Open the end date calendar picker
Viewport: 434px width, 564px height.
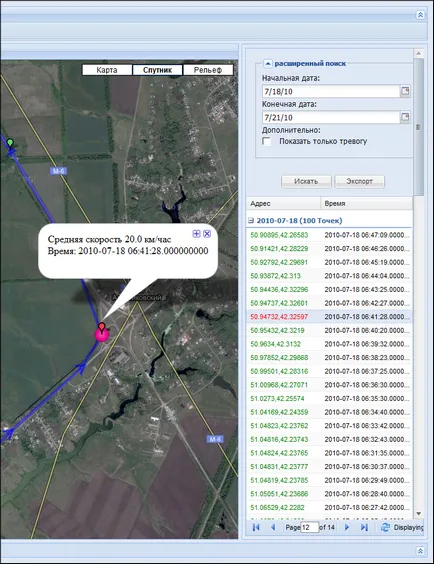405,117
